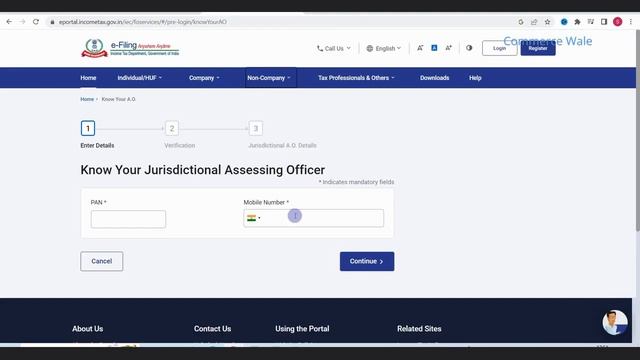The height and width of the screenshot is (360, 640).
Task: Click Using the Portal footer heading
Action: tap(302, 329)
